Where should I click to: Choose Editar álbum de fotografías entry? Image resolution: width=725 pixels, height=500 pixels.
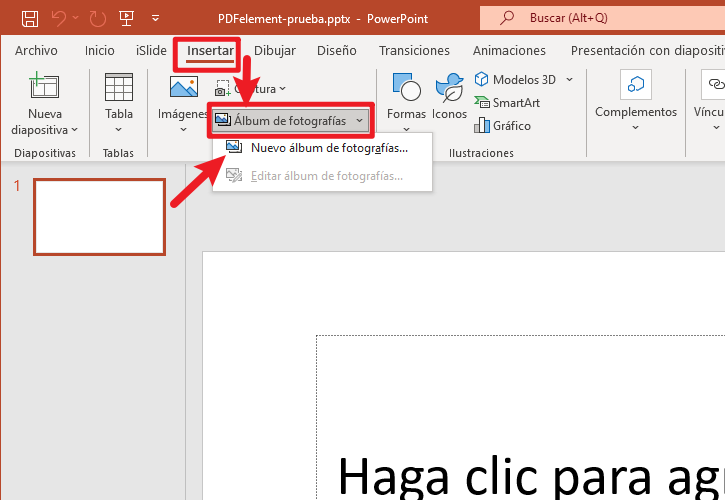click(x=322, y=176)
